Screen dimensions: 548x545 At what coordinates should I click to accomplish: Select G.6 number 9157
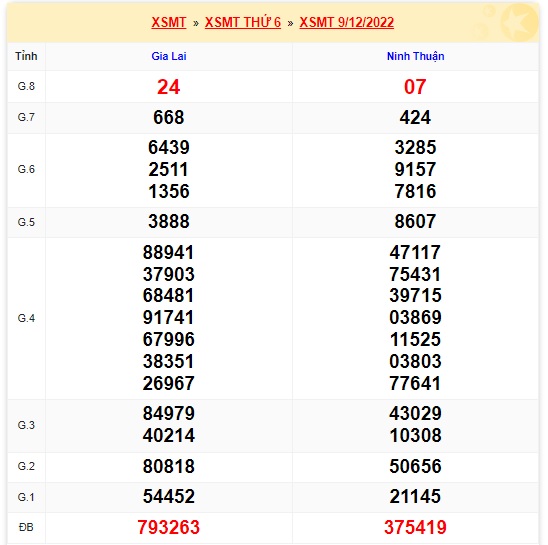click(x=415, y=170)
